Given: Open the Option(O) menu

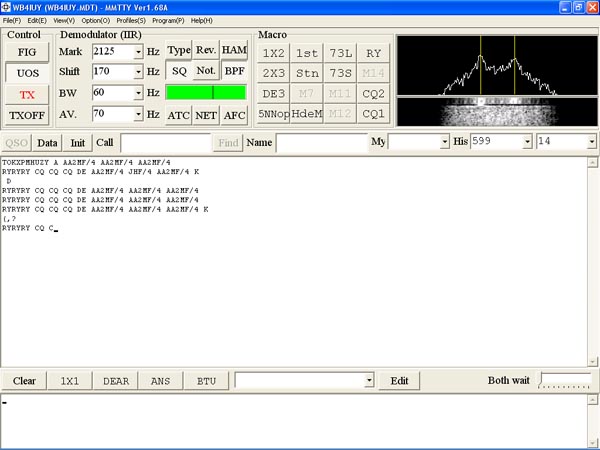Looking at the screenshot, I should 96,20.
